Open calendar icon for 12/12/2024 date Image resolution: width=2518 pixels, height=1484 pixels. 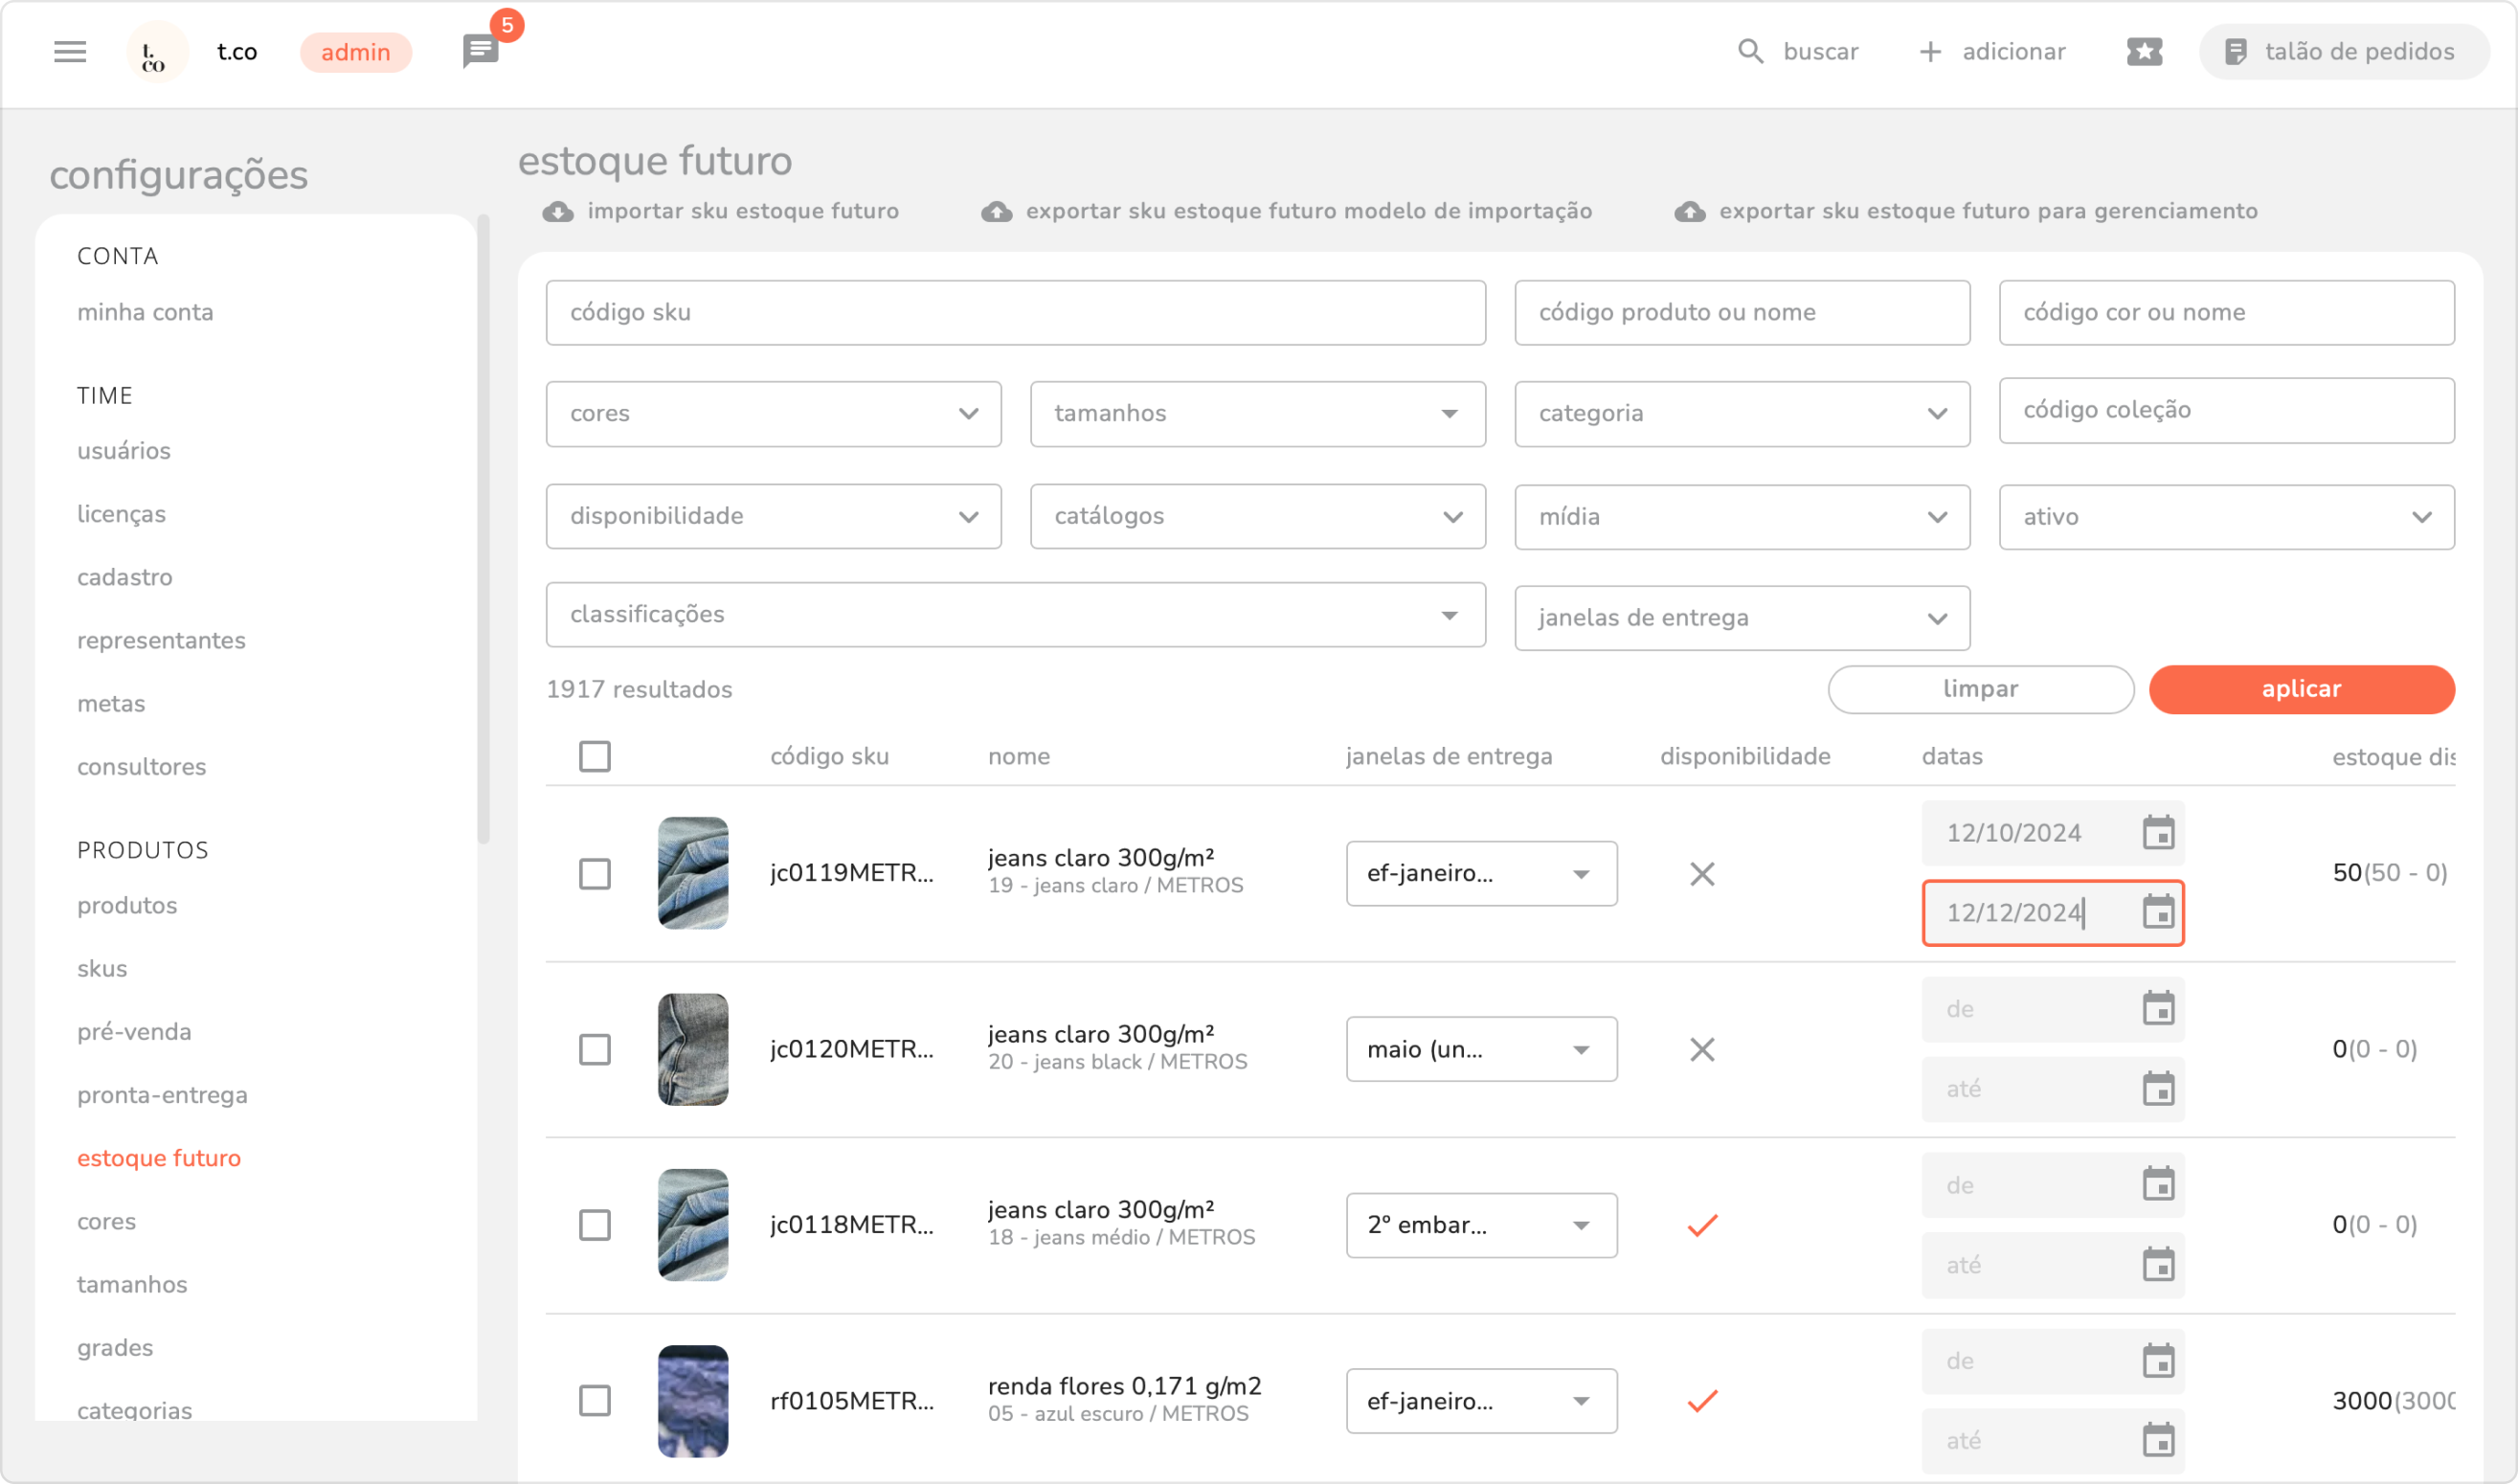2158,913
